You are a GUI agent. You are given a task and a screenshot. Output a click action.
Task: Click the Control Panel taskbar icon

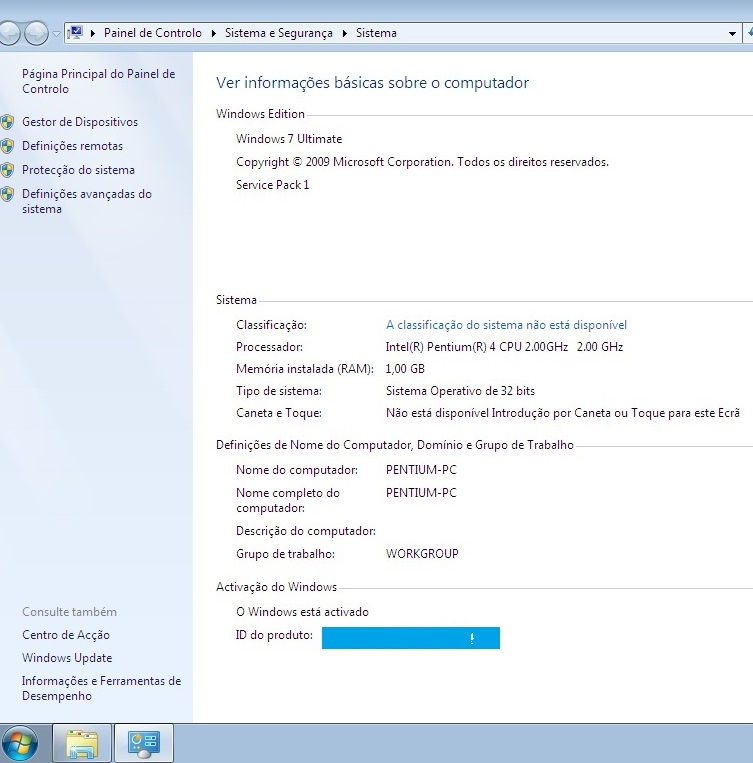tap(144, 743)
